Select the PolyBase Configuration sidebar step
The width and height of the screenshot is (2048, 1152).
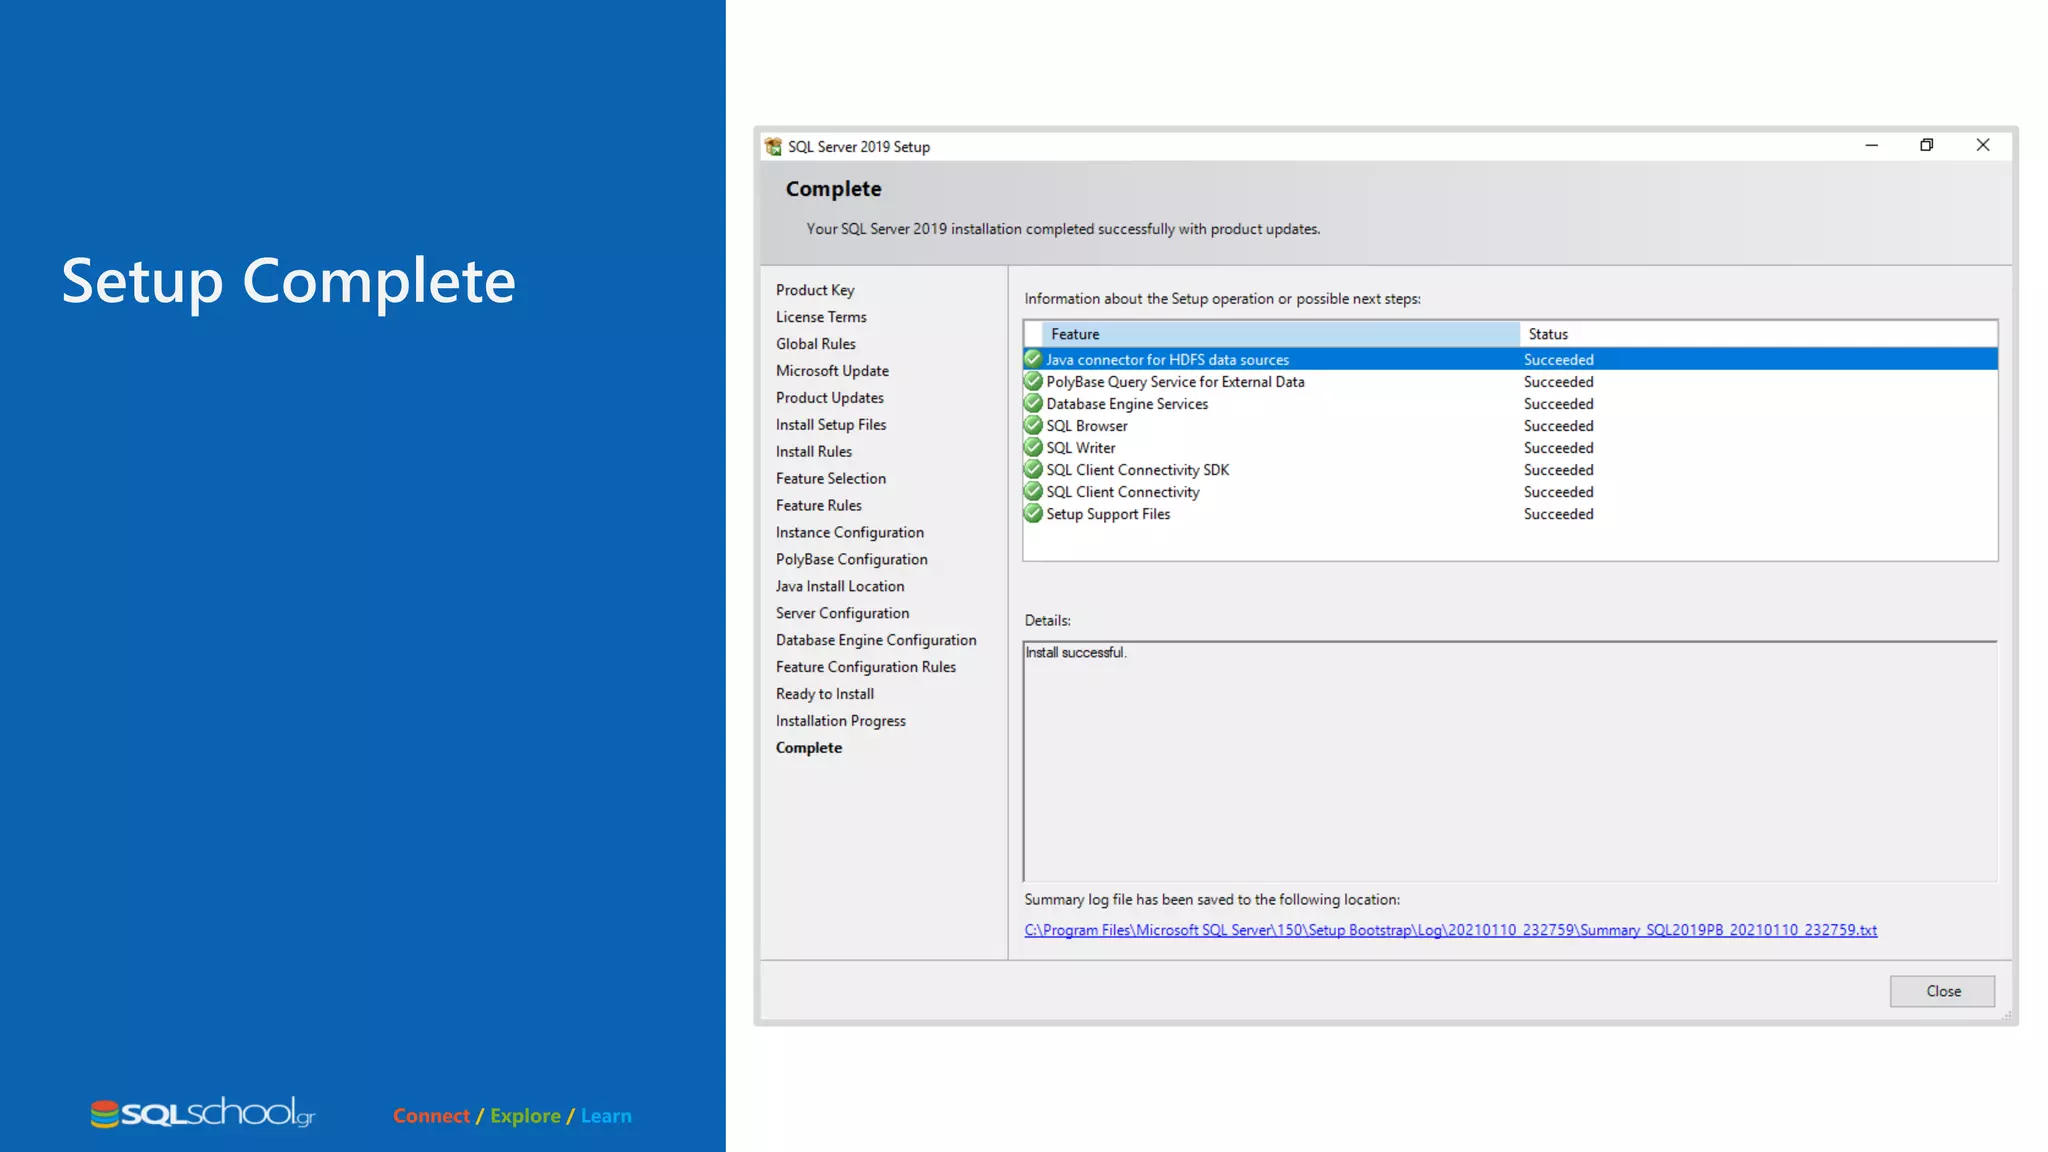click(x=851, y=560)
